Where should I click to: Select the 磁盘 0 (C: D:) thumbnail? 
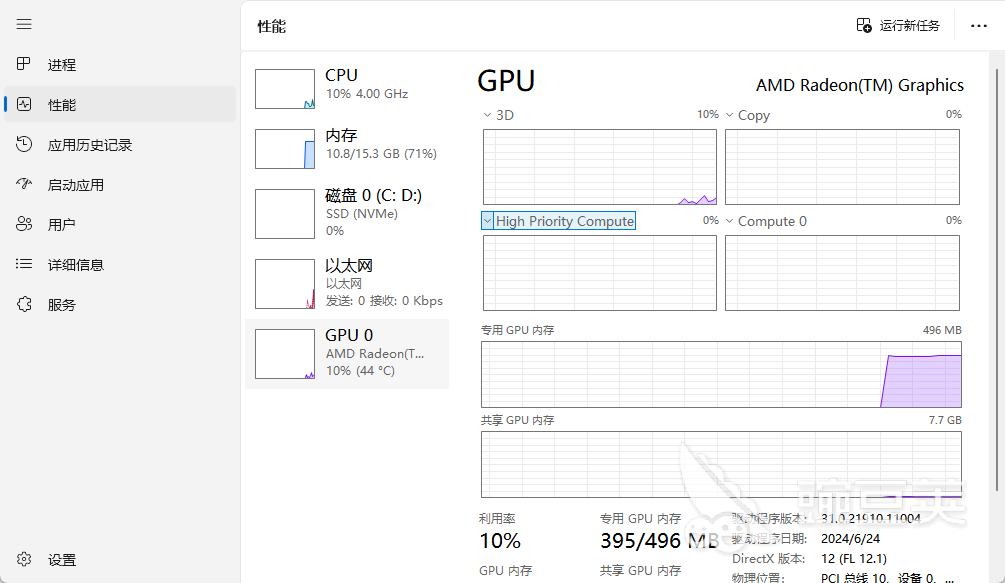(285, 213)
